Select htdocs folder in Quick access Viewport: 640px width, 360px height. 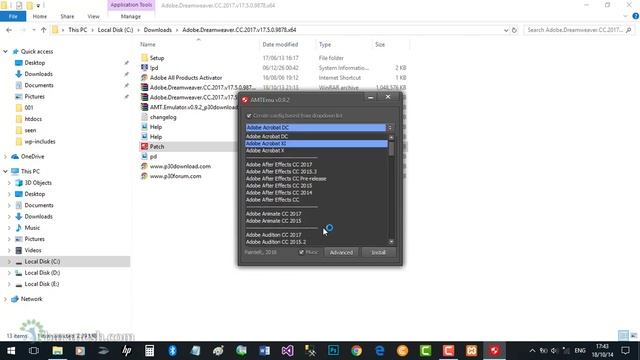[33, 119]
